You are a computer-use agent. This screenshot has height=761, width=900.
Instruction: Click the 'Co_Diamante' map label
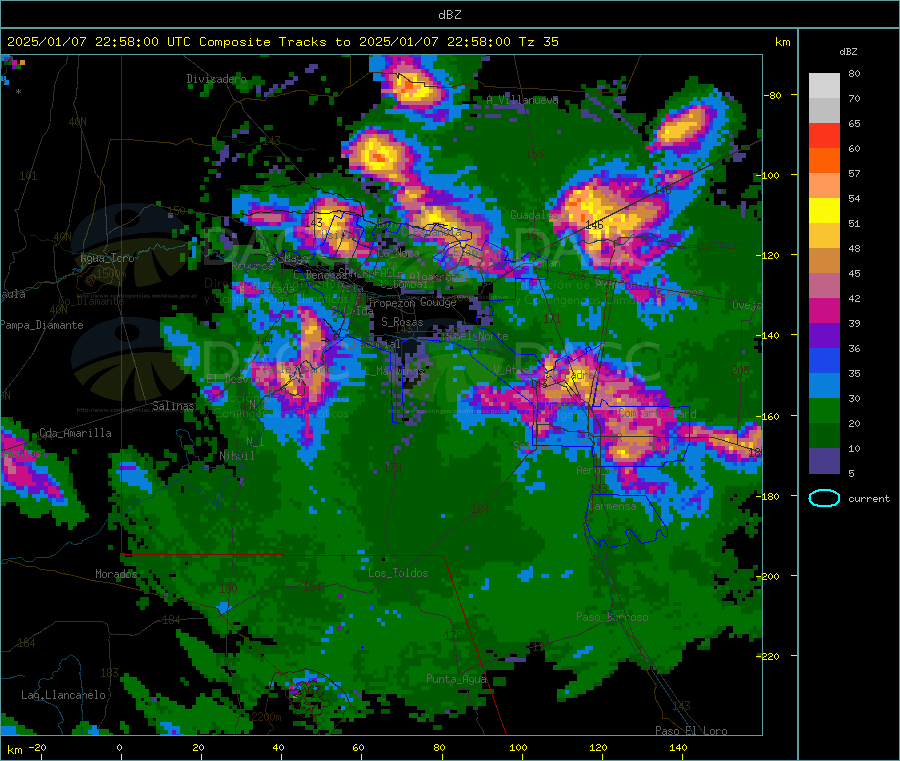(x=91, y=301)
